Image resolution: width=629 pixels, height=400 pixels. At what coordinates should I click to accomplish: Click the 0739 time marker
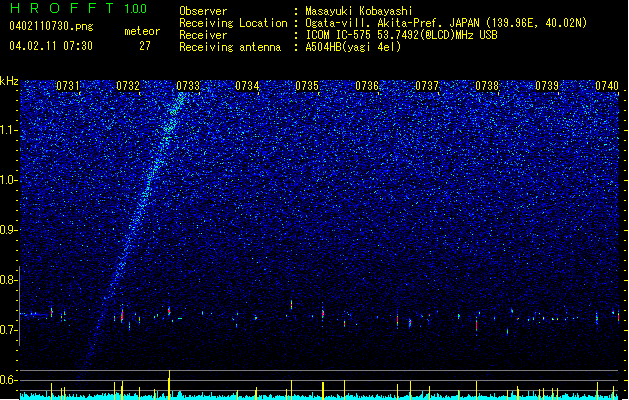[x=547, y=86]
